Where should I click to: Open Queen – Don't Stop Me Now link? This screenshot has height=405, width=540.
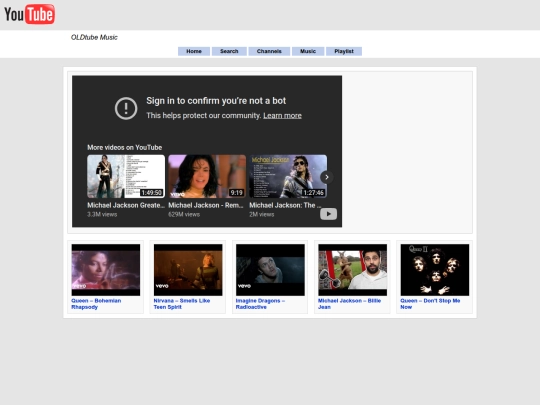pyautogui.click(x=430, y=304)
